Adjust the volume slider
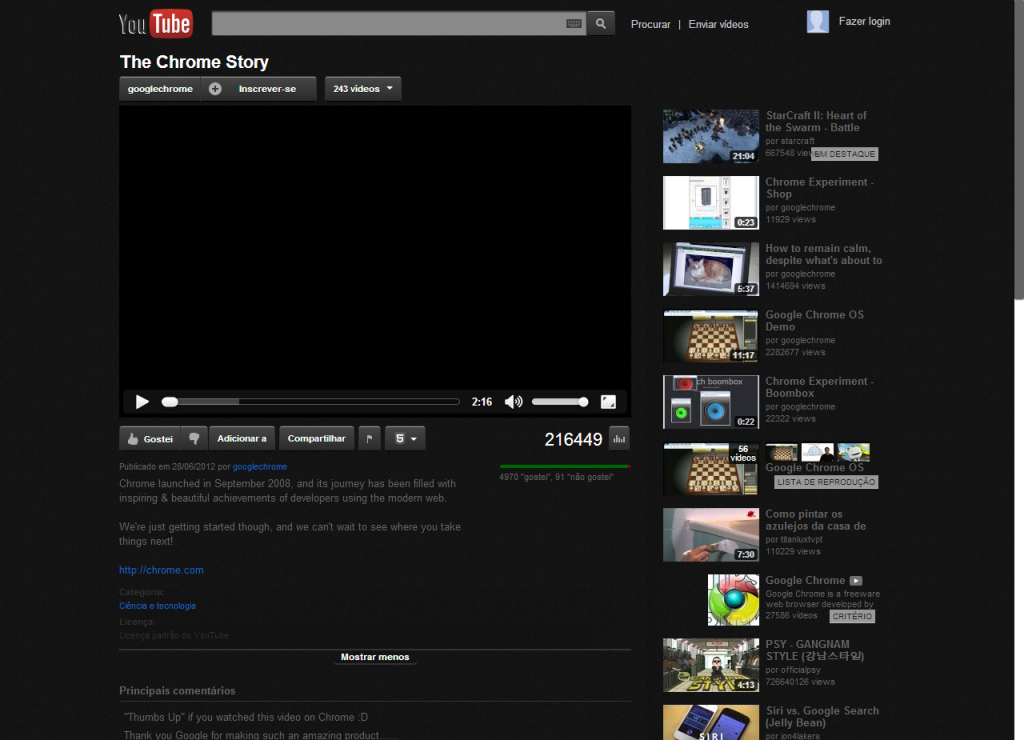1024x740 pixels. 560,402
